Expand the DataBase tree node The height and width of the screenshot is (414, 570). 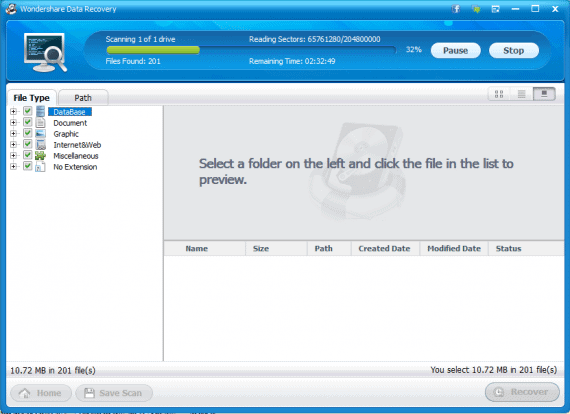click(x=13, y=112)
